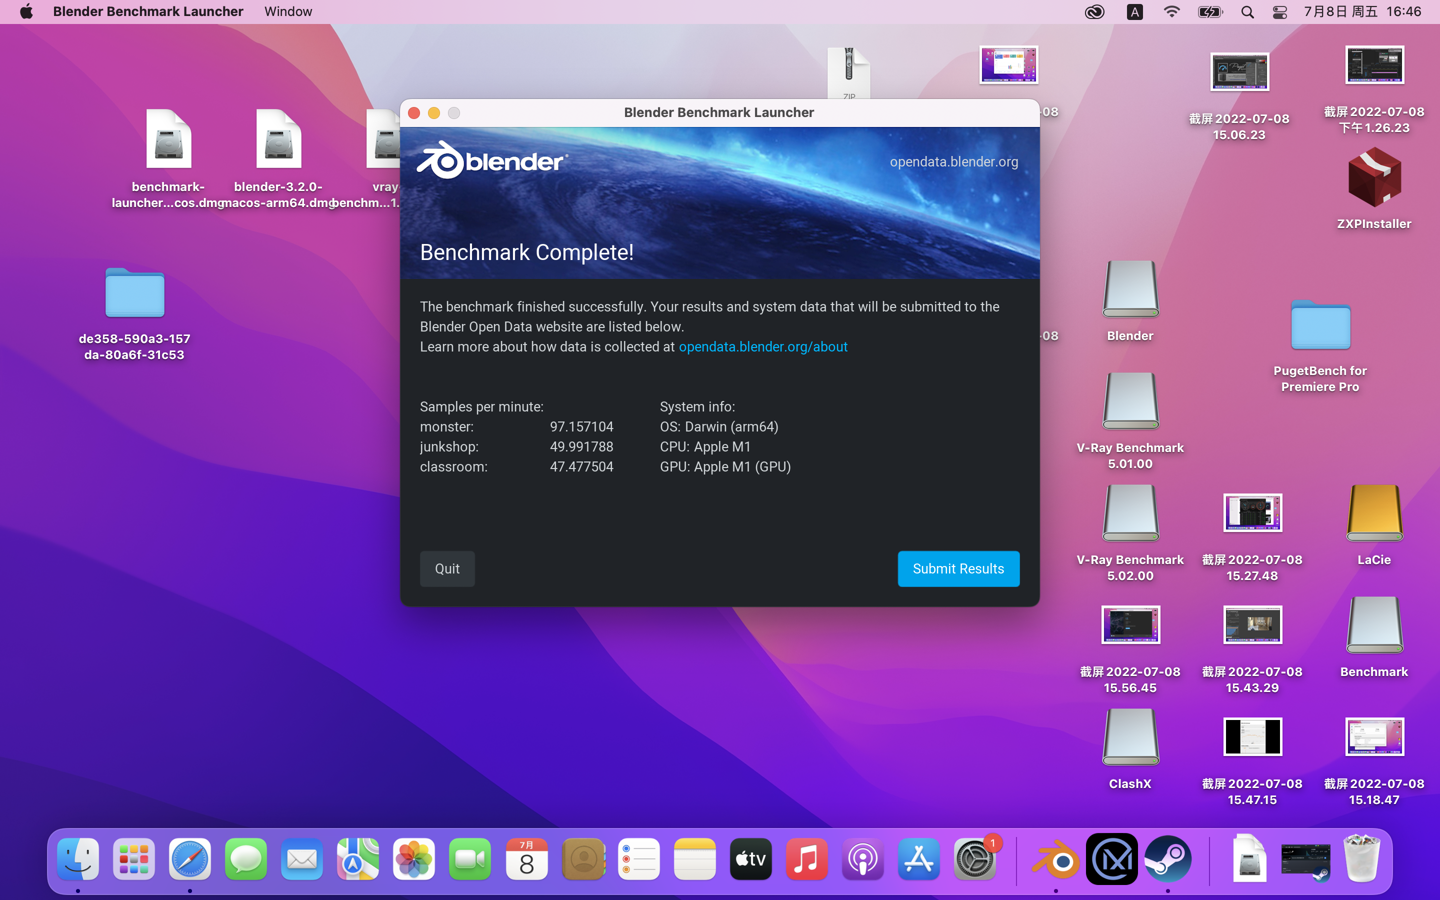1440x900 pixels.
Task: Open Steam from the Dock
Action: tap(1167, 859)
